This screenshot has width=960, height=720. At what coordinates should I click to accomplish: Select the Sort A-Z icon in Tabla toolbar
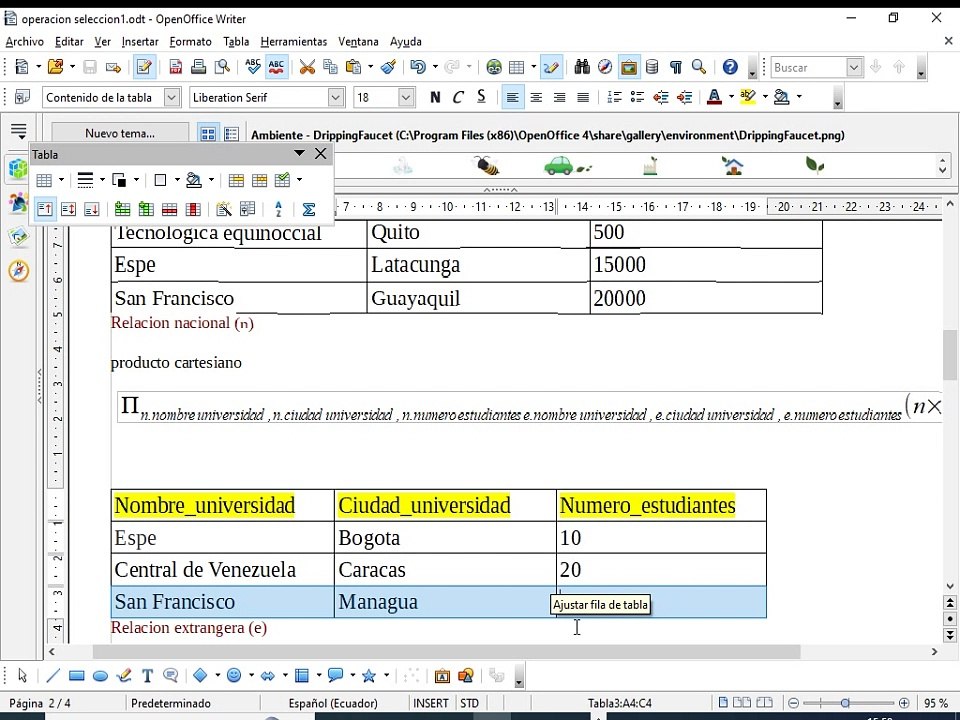point(279,209)
